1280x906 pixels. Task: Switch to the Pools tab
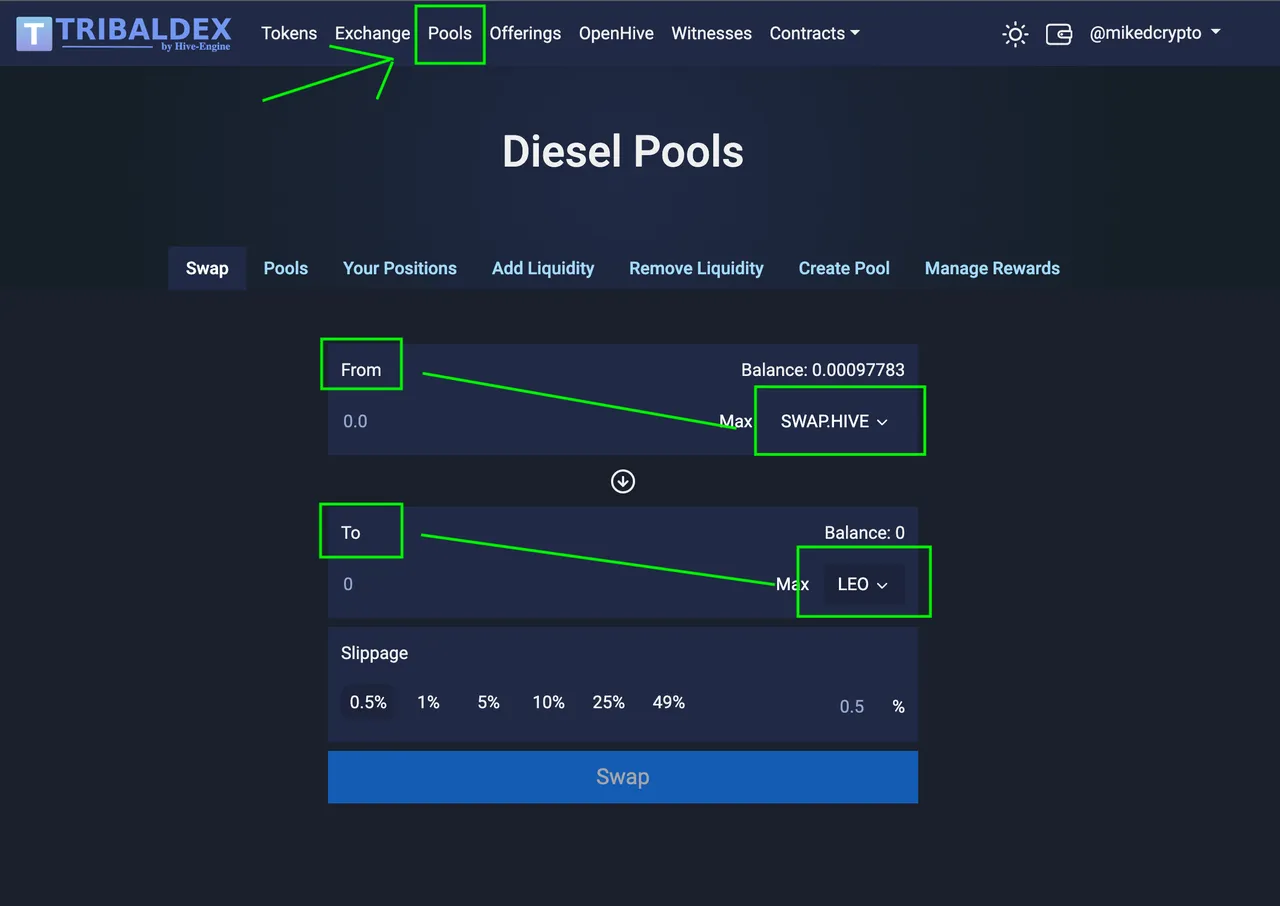pos(286,268)
